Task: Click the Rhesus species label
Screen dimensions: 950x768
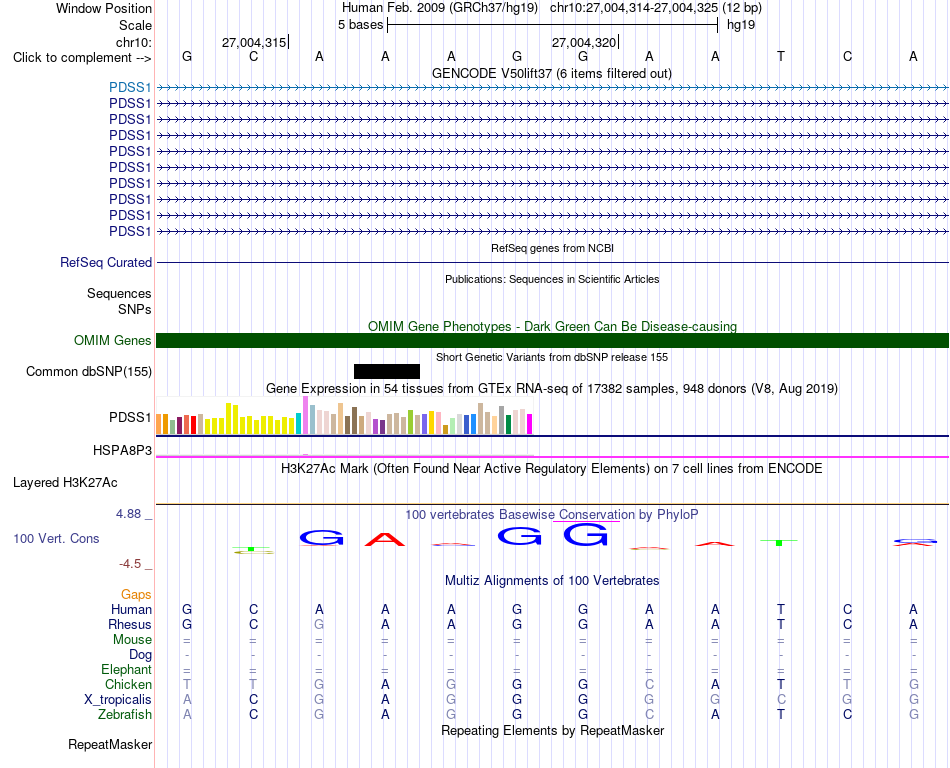Action: [130, 624]
